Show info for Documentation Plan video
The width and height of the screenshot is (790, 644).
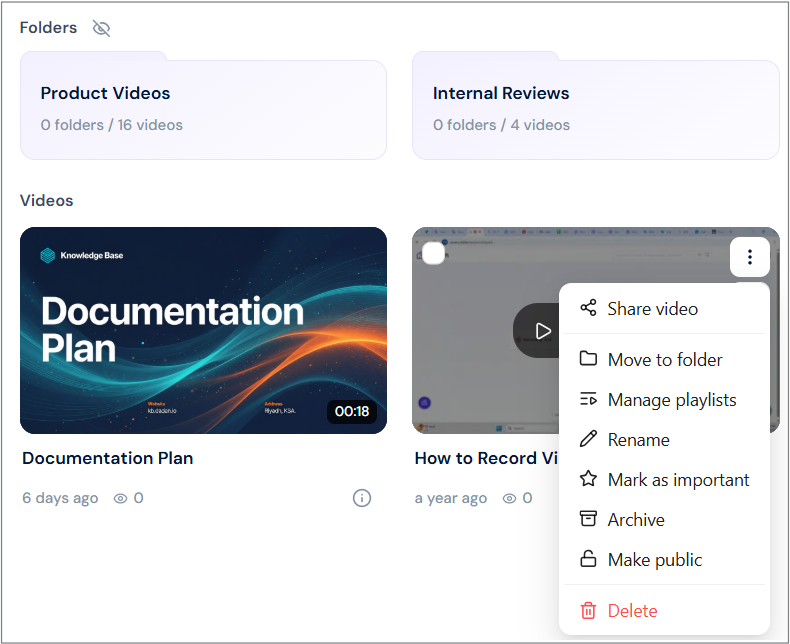[x=362, y=498]
